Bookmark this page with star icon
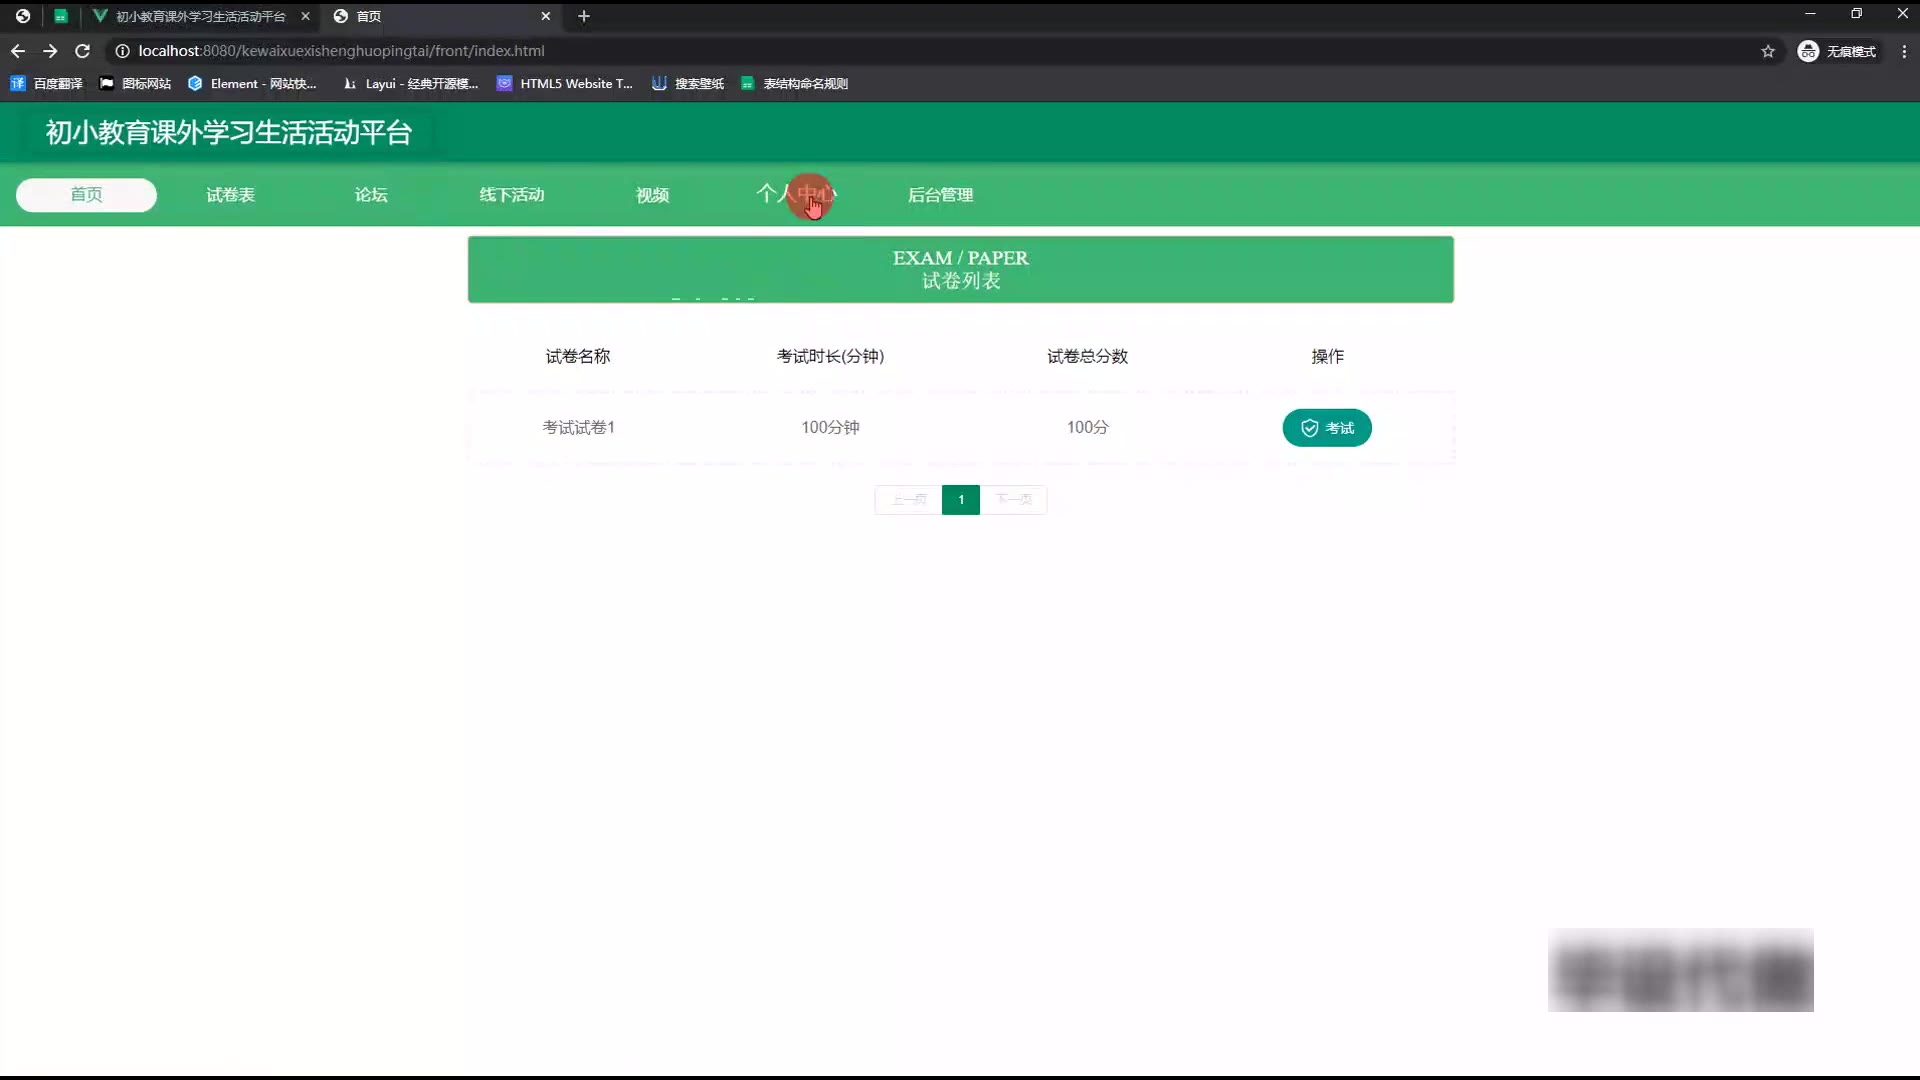Viewport: 1920px width, 1080px height. [1767, 51]
